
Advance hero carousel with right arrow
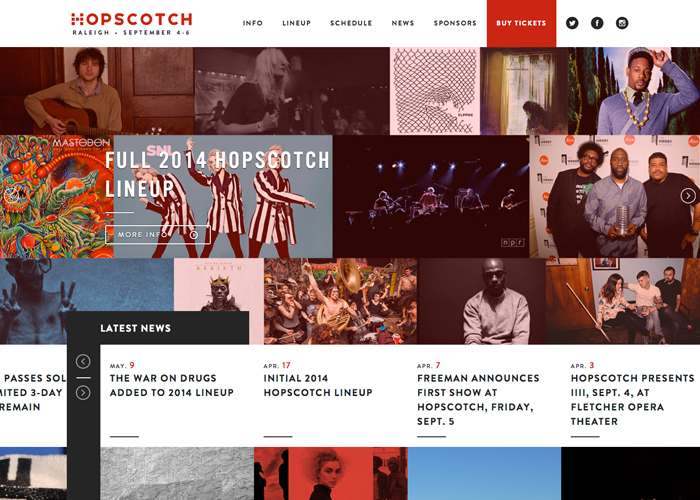[688, 196]
